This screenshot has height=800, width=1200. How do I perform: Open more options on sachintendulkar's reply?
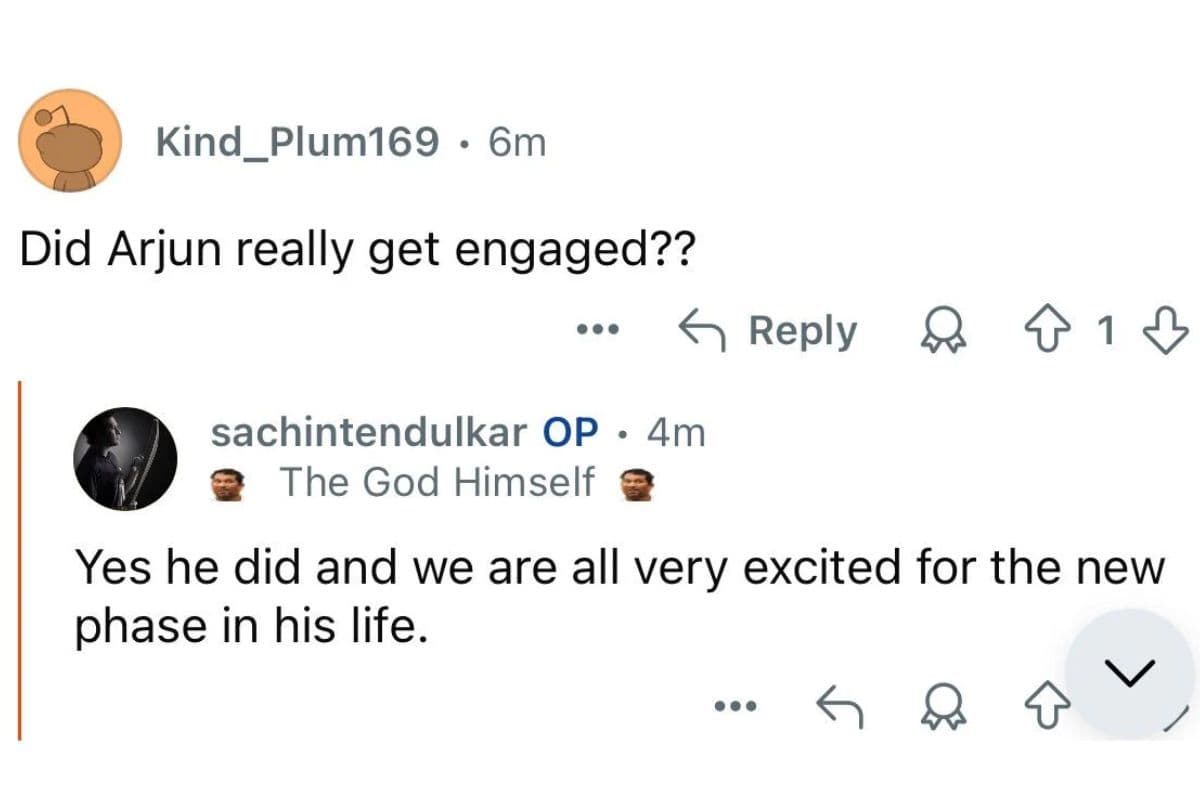point(736,707)
